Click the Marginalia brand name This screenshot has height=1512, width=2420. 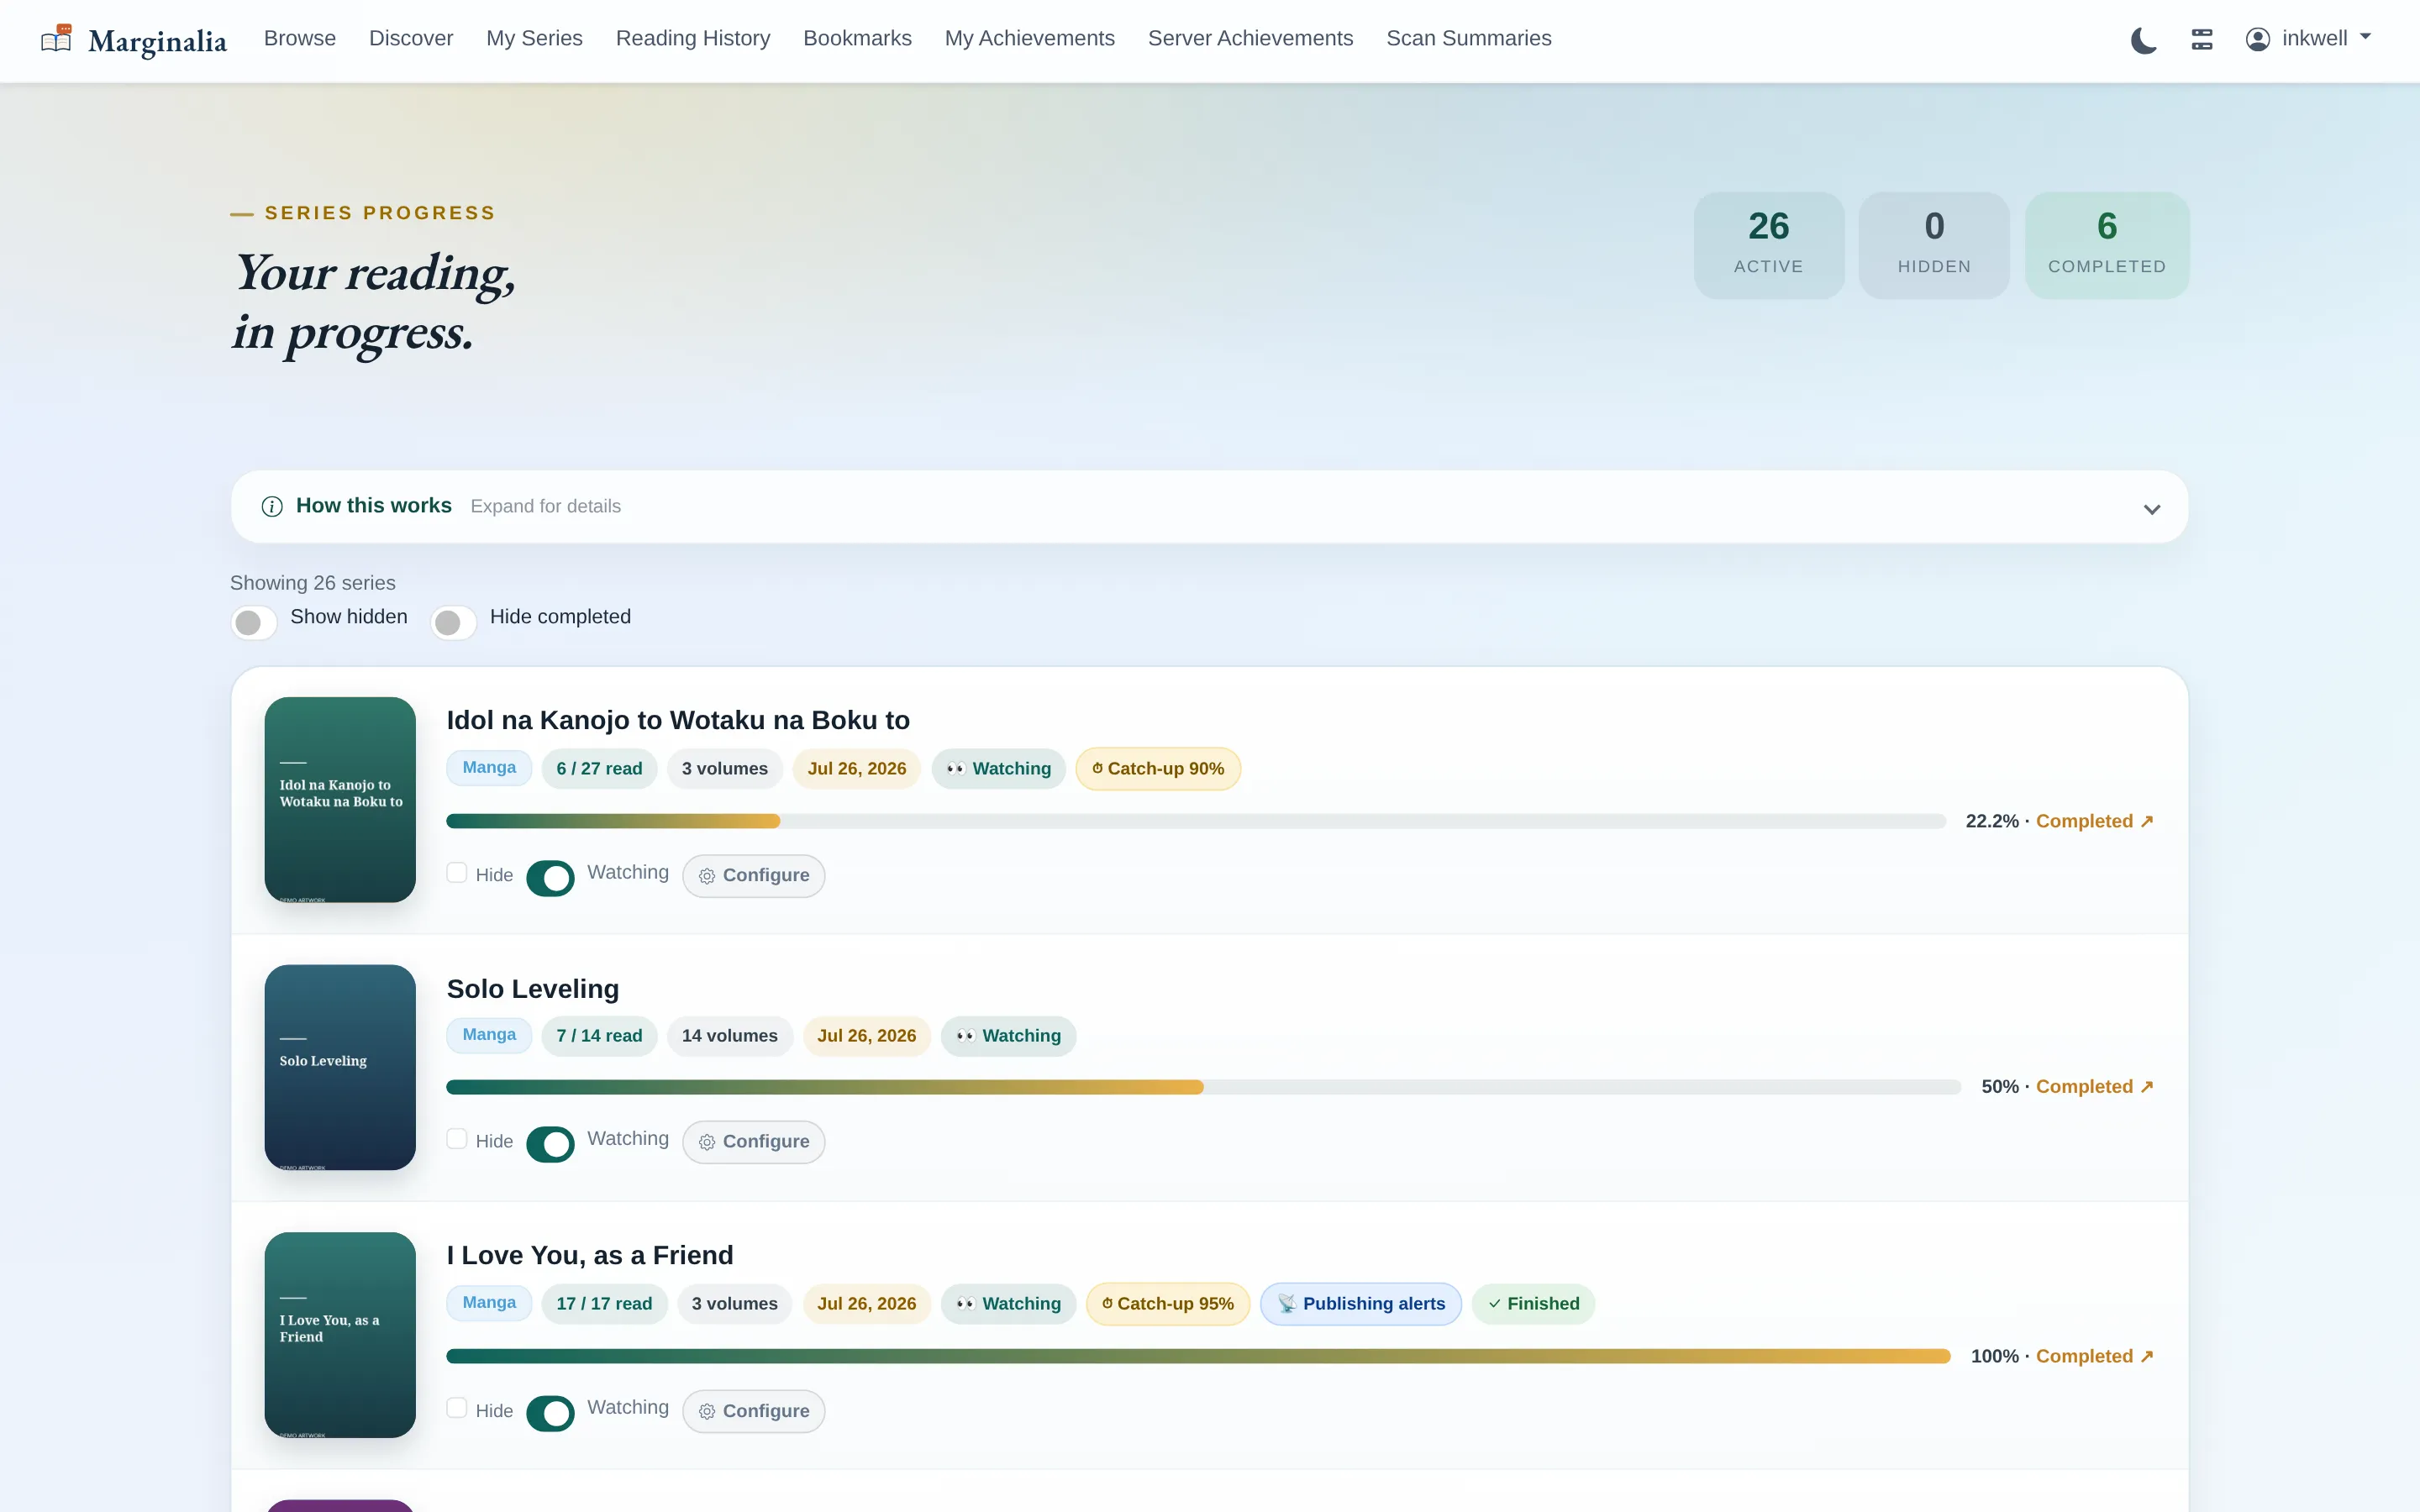coord(157,41)
